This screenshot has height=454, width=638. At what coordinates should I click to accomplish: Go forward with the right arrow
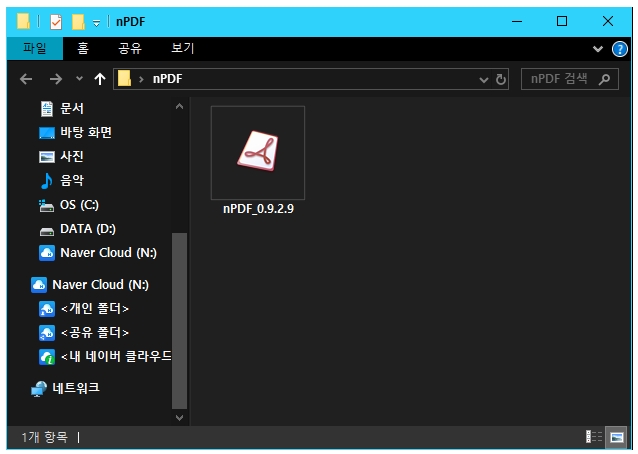56,79
